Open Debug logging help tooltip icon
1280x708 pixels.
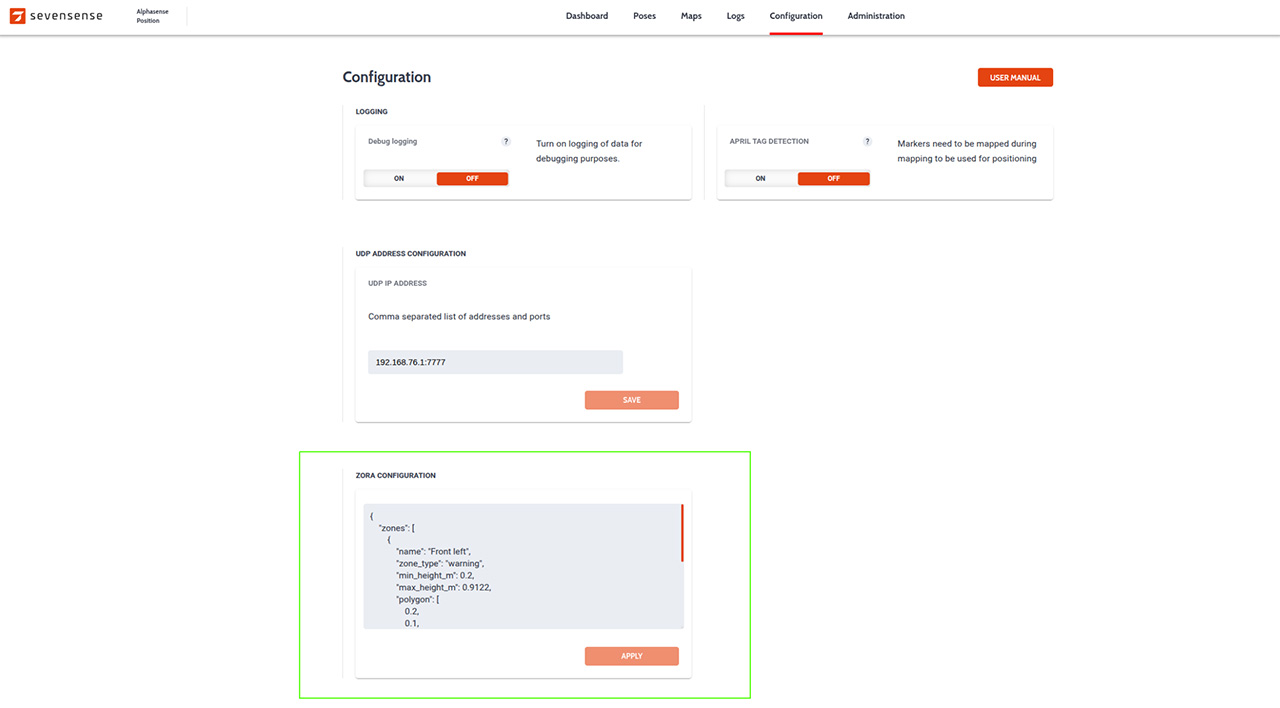point(506,142)
